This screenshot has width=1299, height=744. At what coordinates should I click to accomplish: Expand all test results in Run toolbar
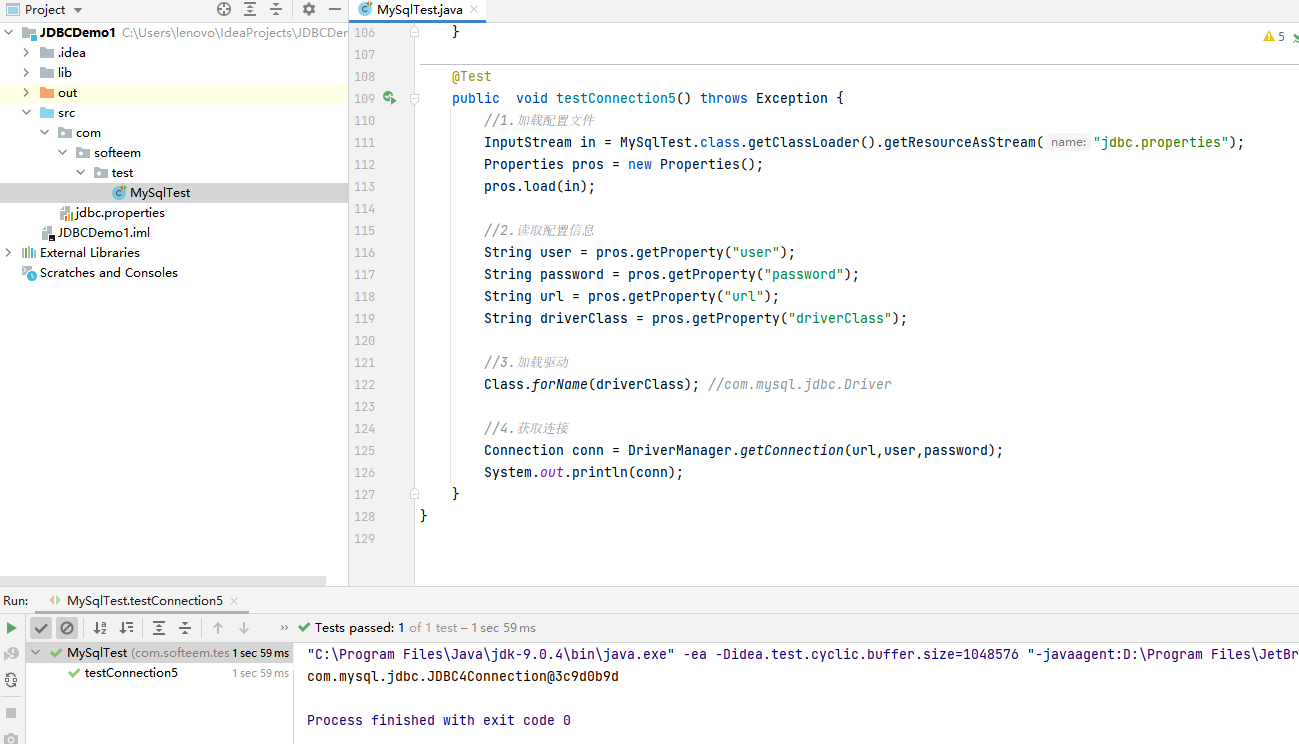(x=159, y=628)
